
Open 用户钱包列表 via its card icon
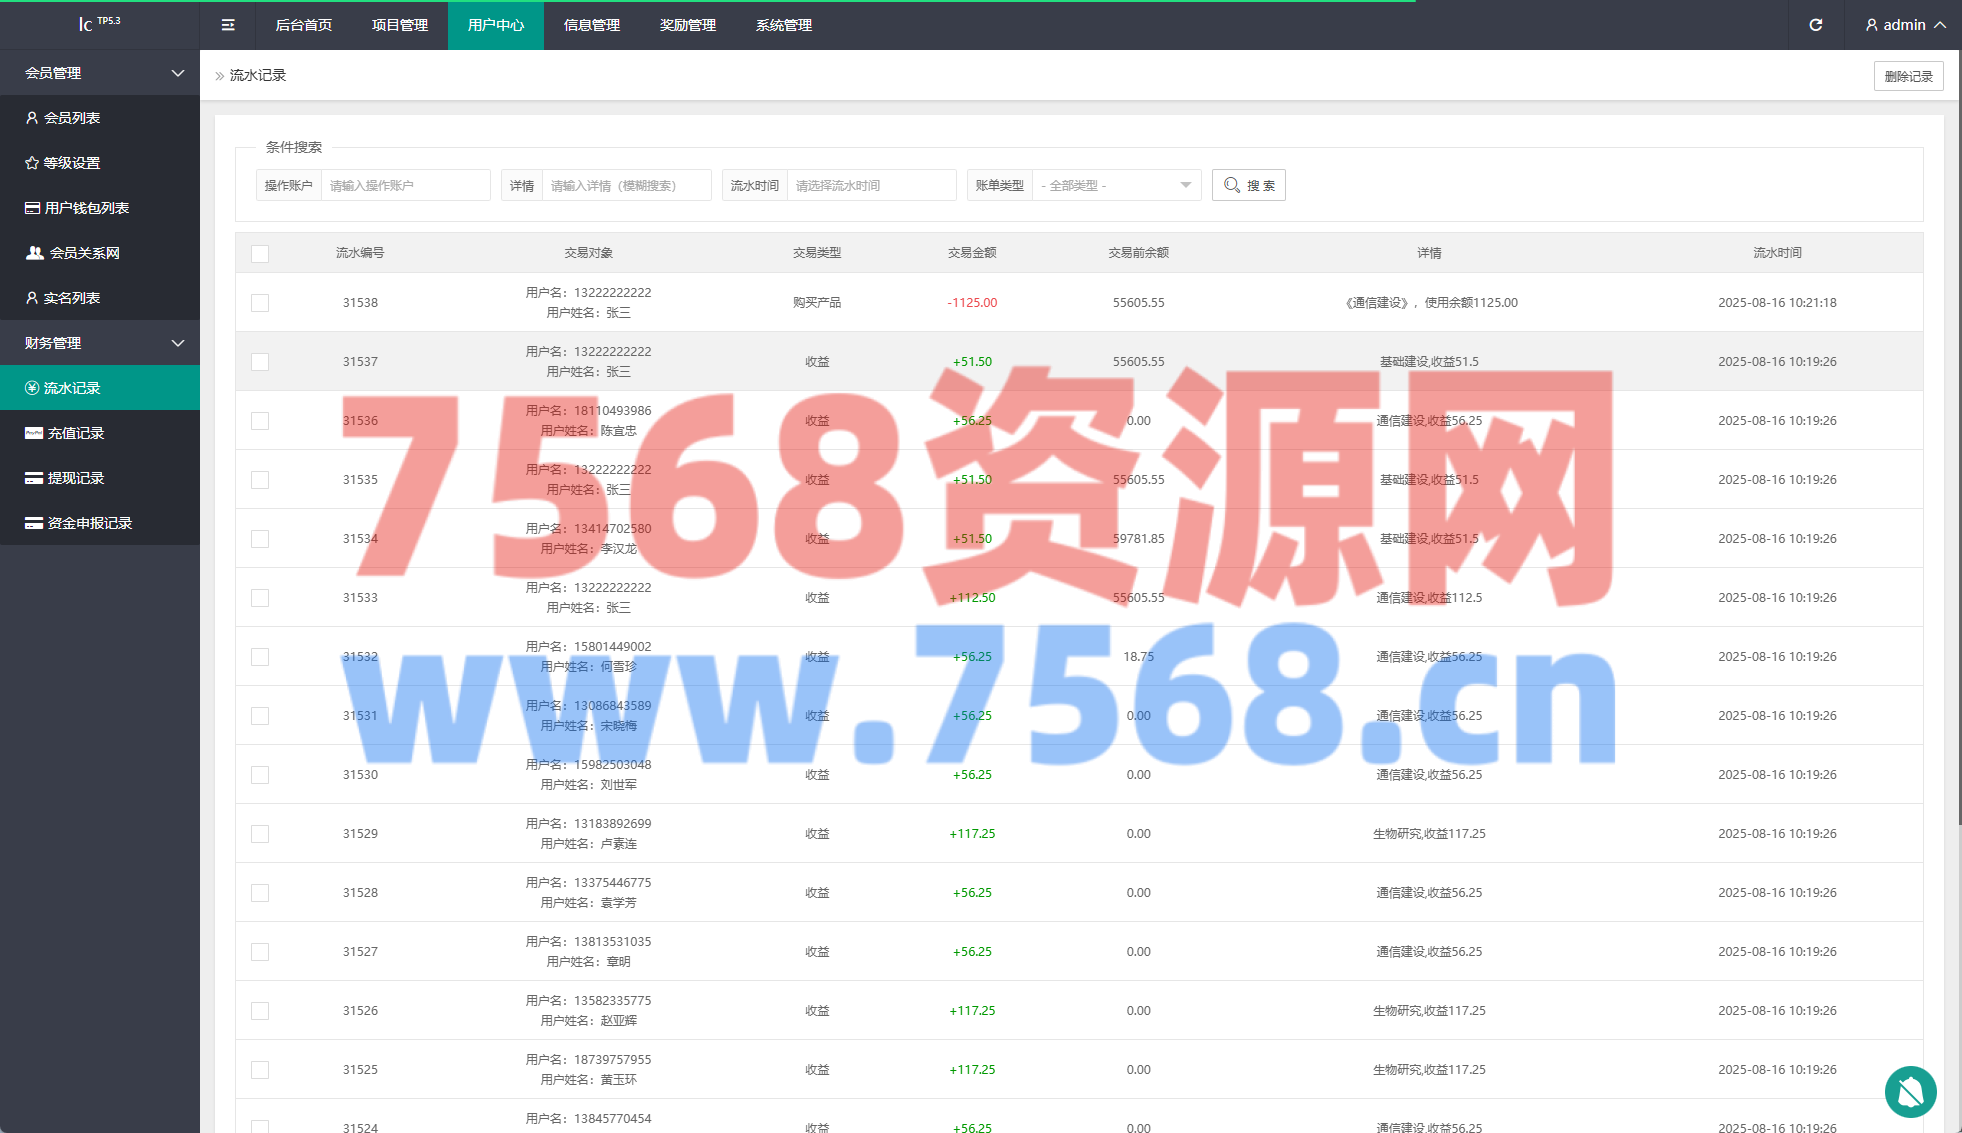point(33,208)
